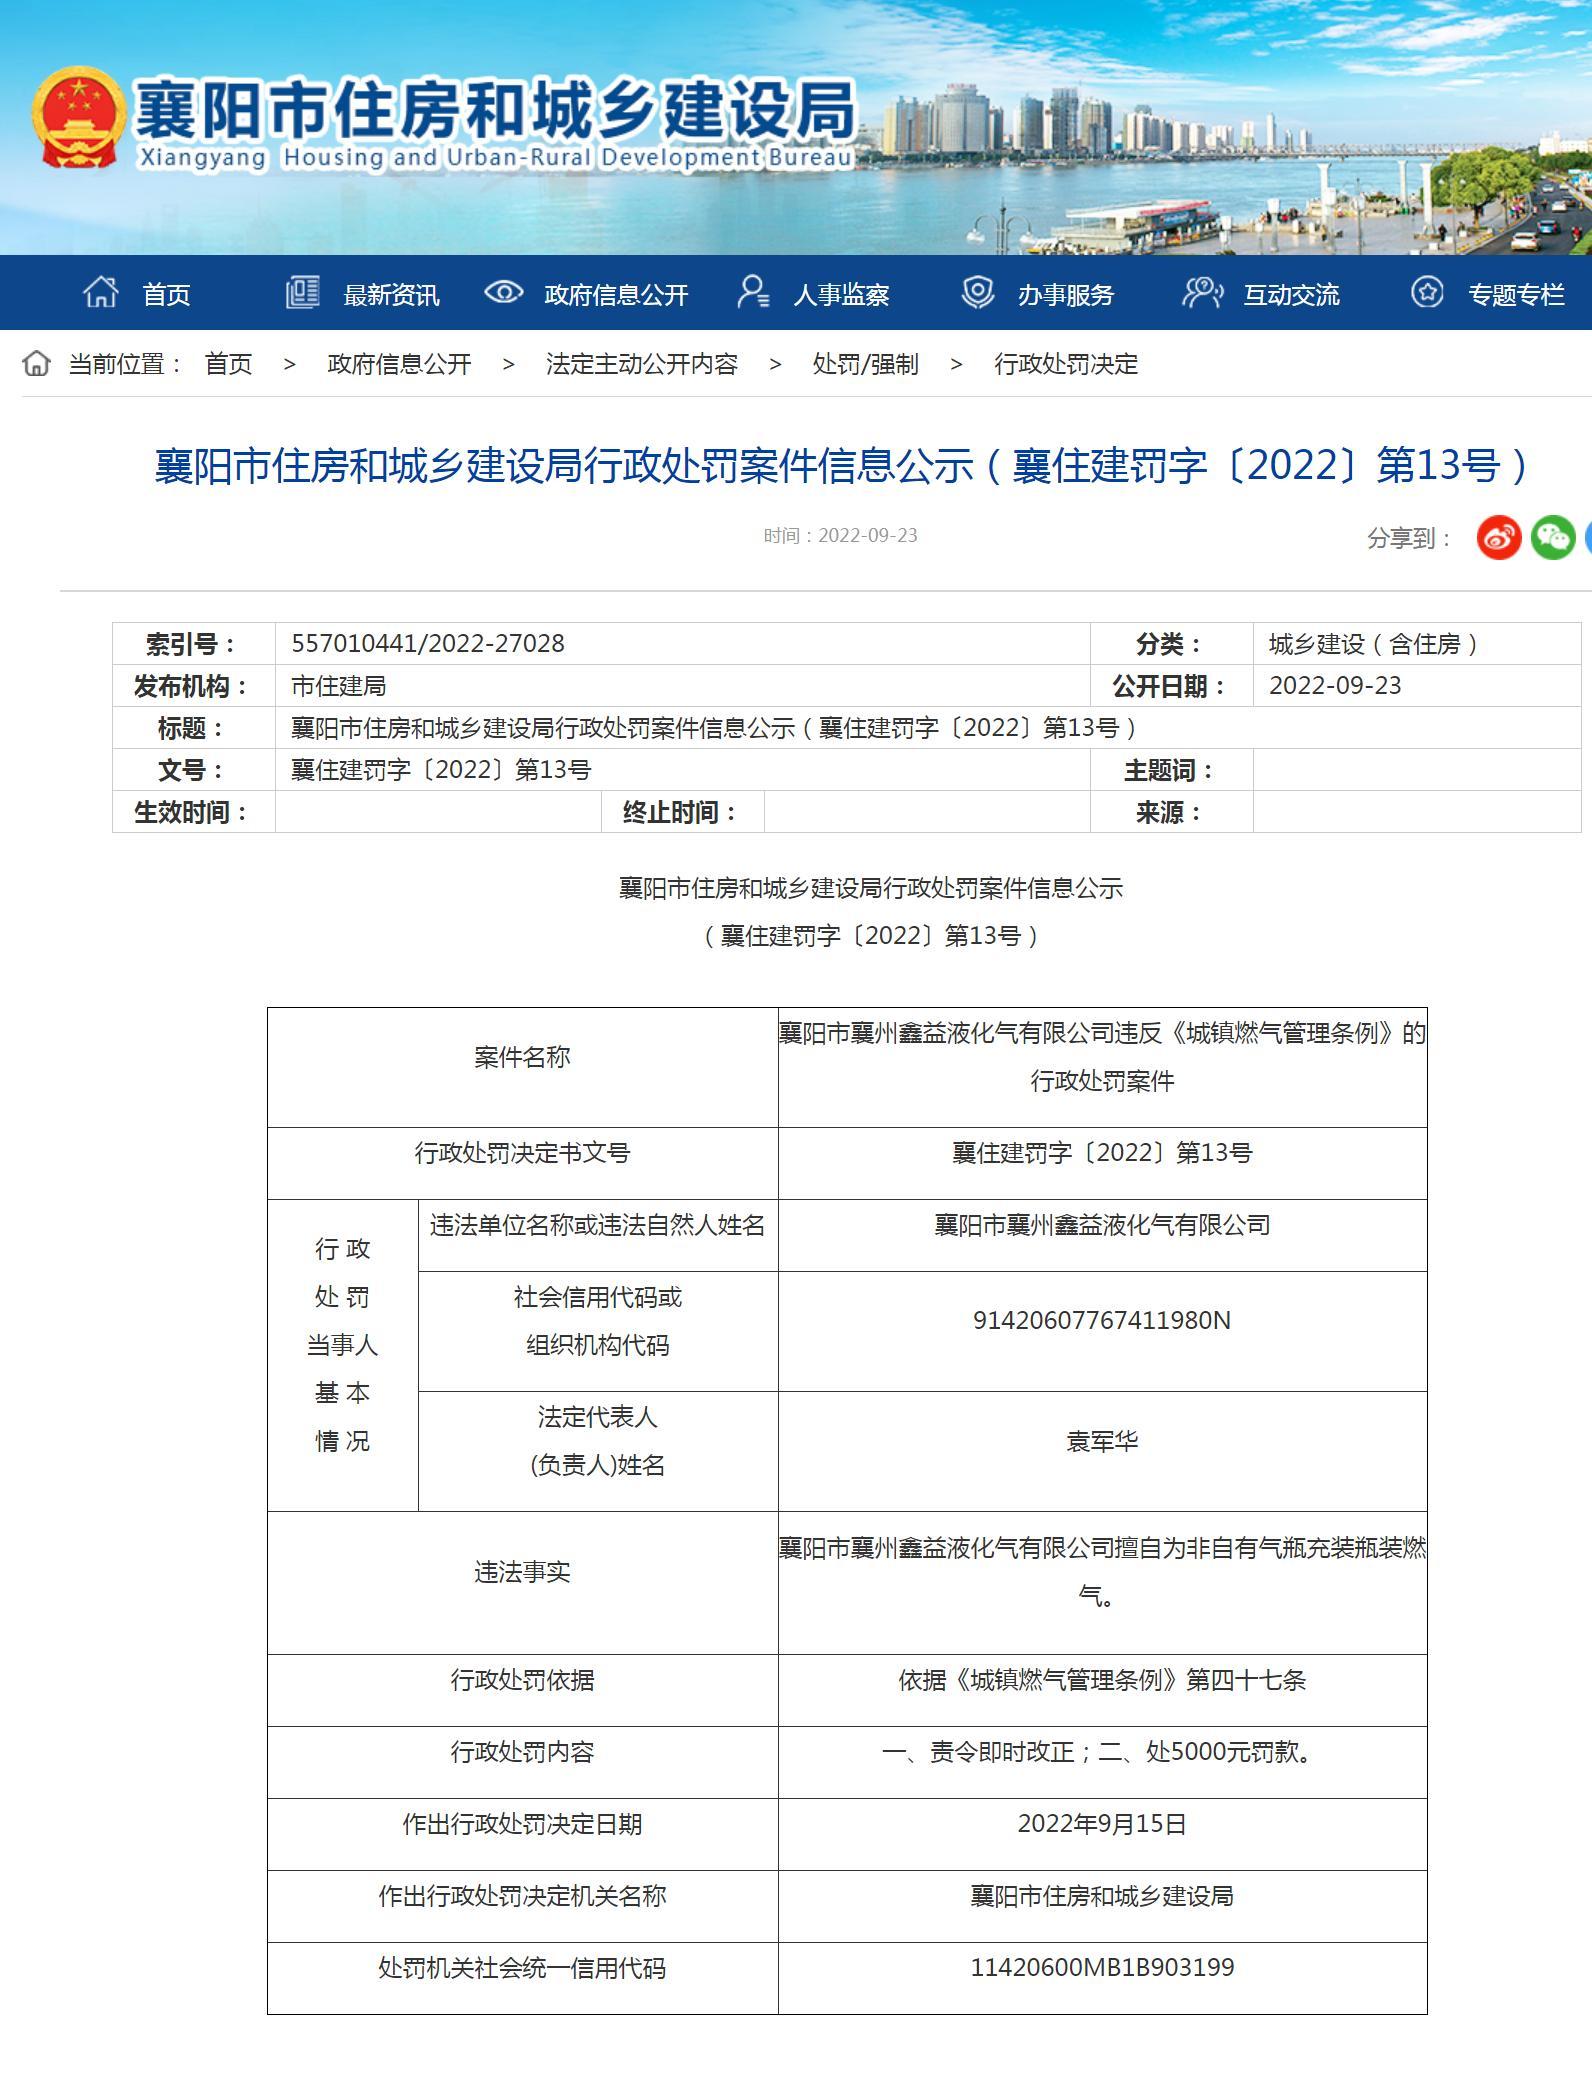1592x2086 pixels.
Task: Click the shield icon beside 办事服务
Action: coord(977,292)
